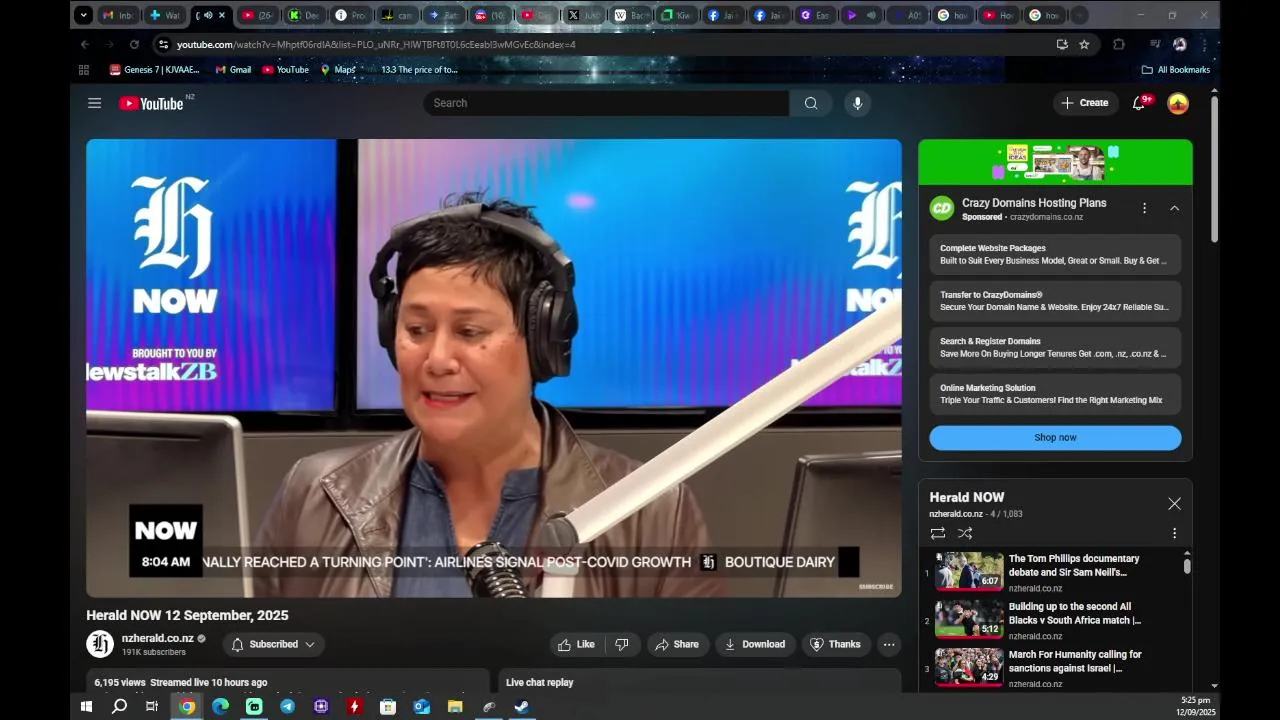The height and width of the screenshot is (720, 1280).
Task: Download the video
Action: 755,644
